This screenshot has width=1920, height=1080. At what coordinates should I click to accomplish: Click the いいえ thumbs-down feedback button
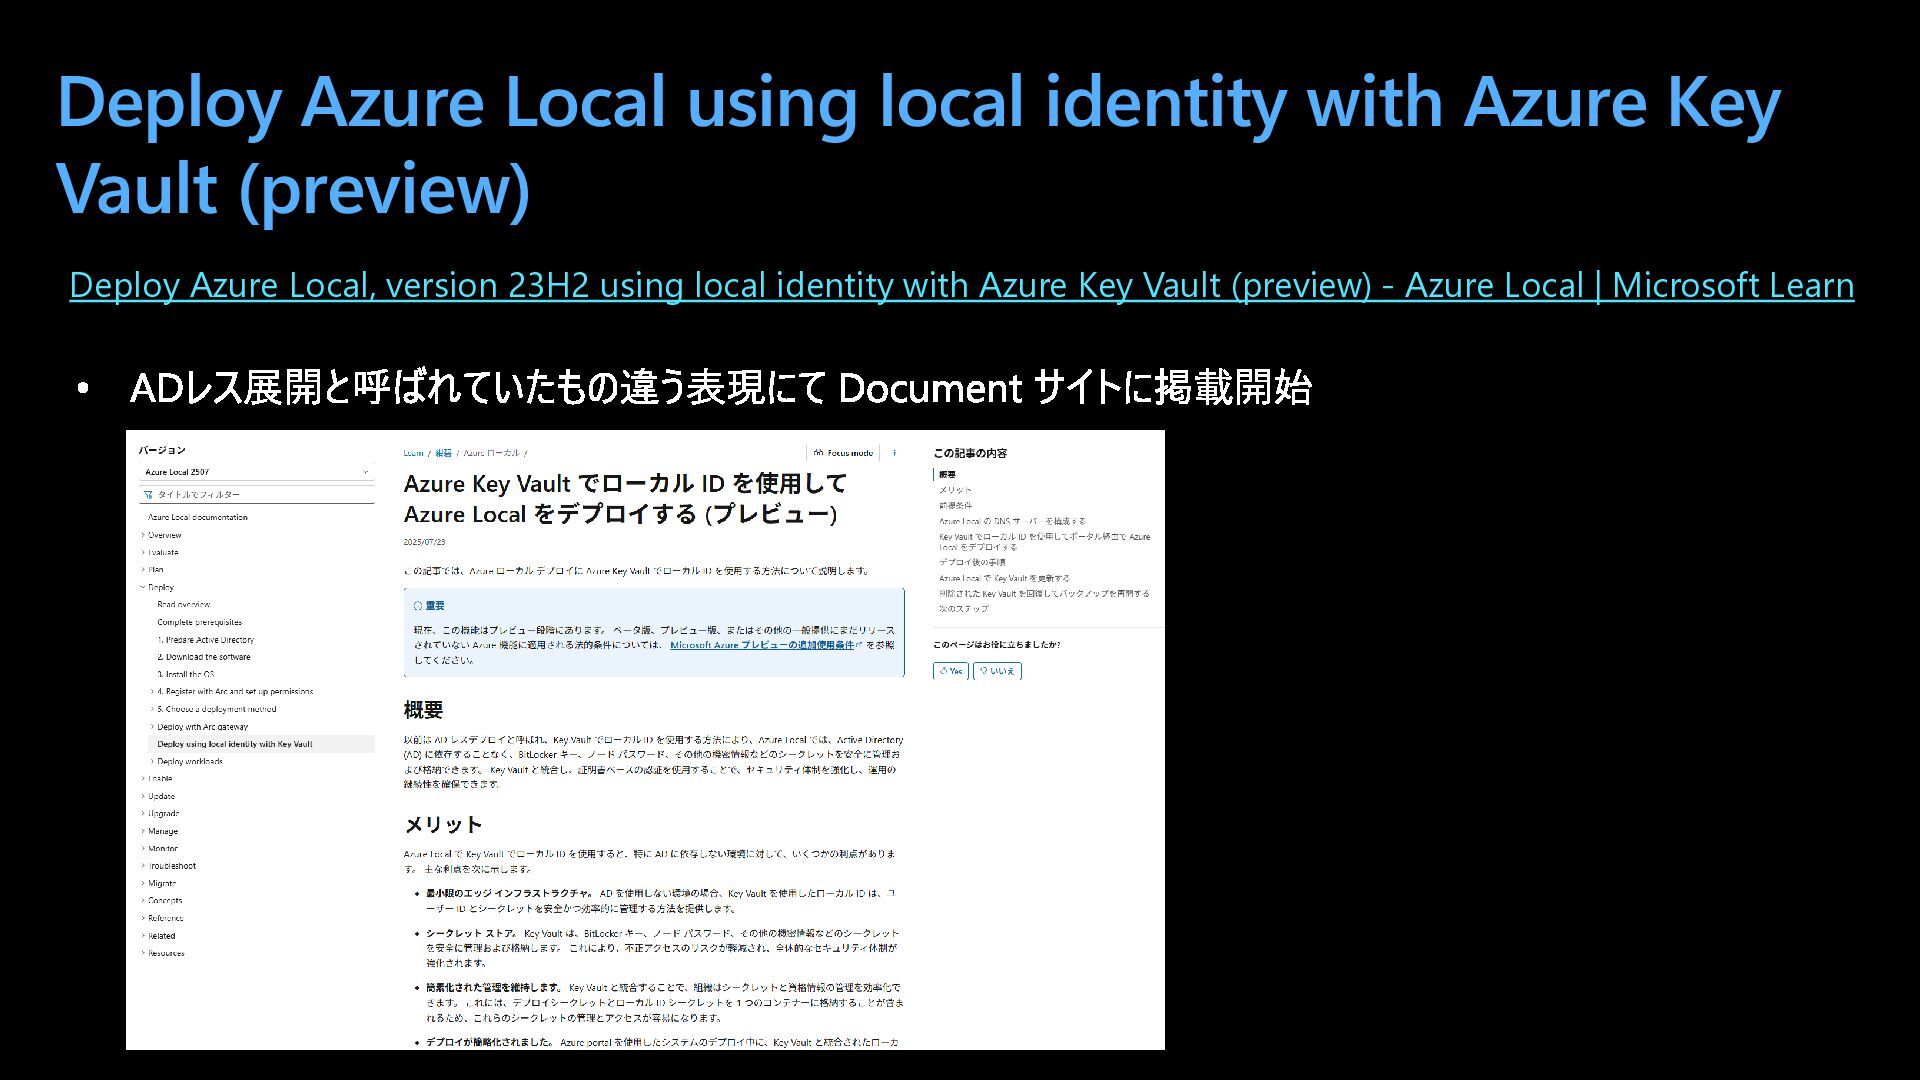point(997,671)
